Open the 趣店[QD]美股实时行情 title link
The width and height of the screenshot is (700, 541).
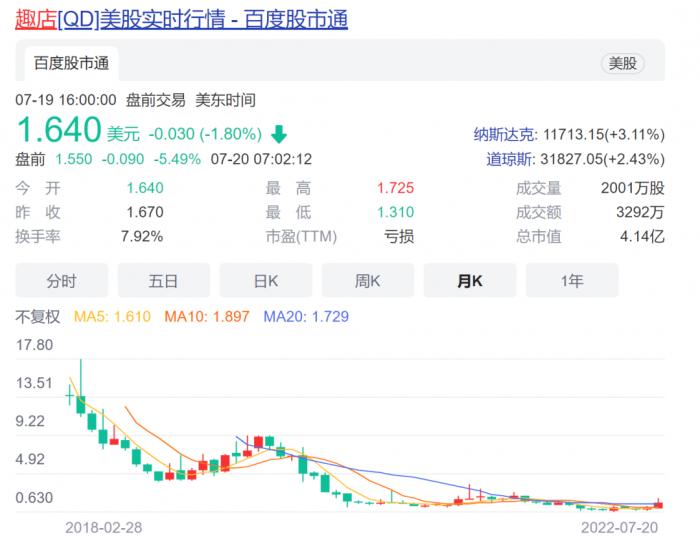pyautogui.click(x=181, y=20)
